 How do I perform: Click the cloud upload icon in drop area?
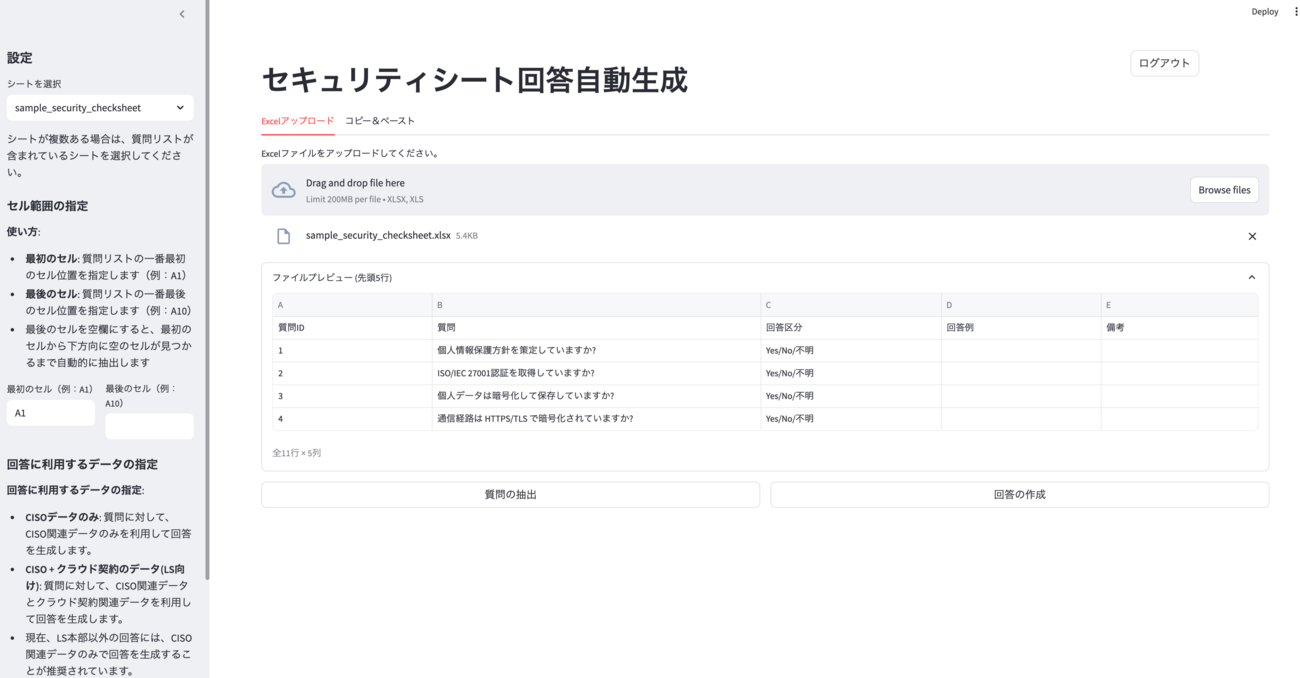tap(283, 189)
